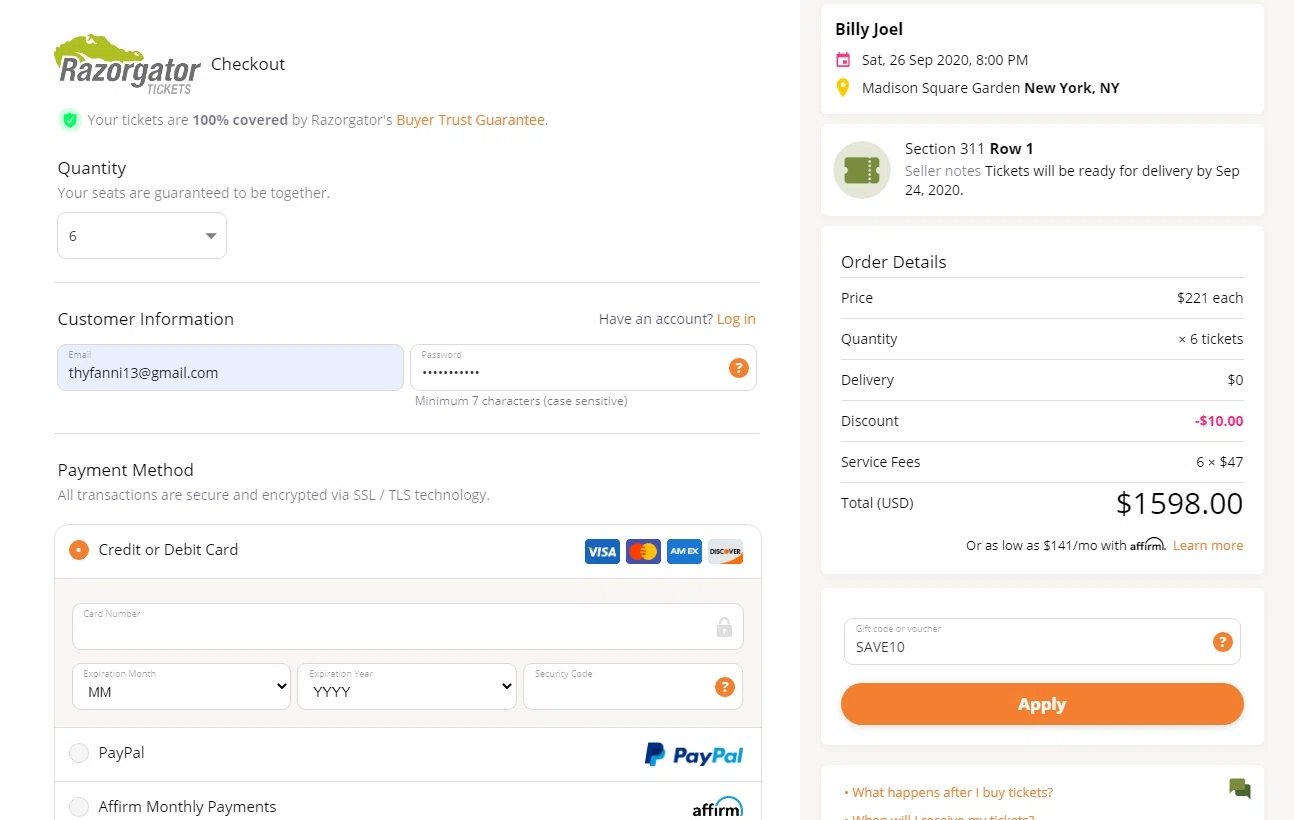
Task: Click the security code help icon
Action: pyautogui.click(x=725, y=687)
